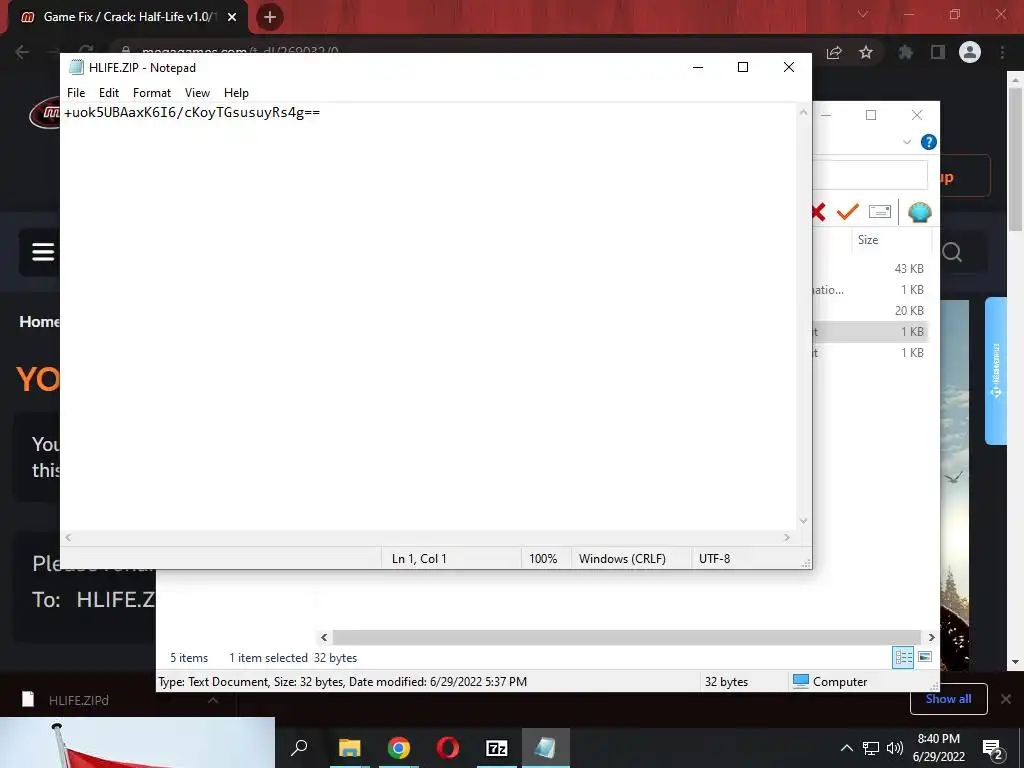Open File Explorer help question mark icon
Image resolution: width=1024 pixels, height=768 pixels.
click(928, 142)
